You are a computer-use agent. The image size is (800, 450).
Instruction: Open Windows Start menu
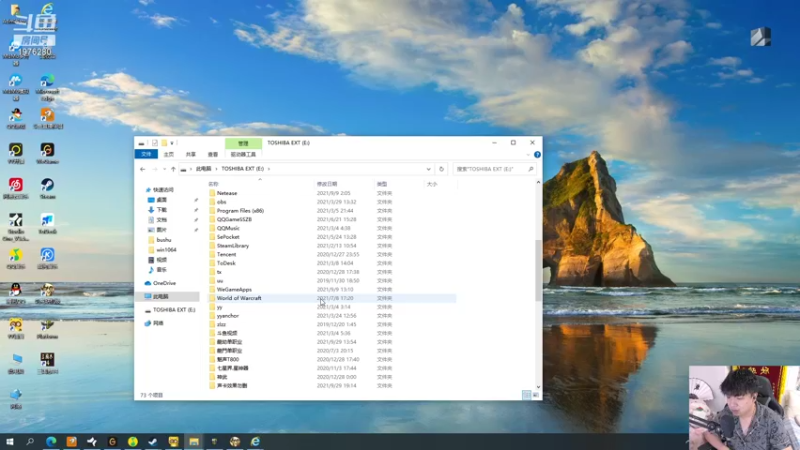pyautogui.click(x=10, y=441)
